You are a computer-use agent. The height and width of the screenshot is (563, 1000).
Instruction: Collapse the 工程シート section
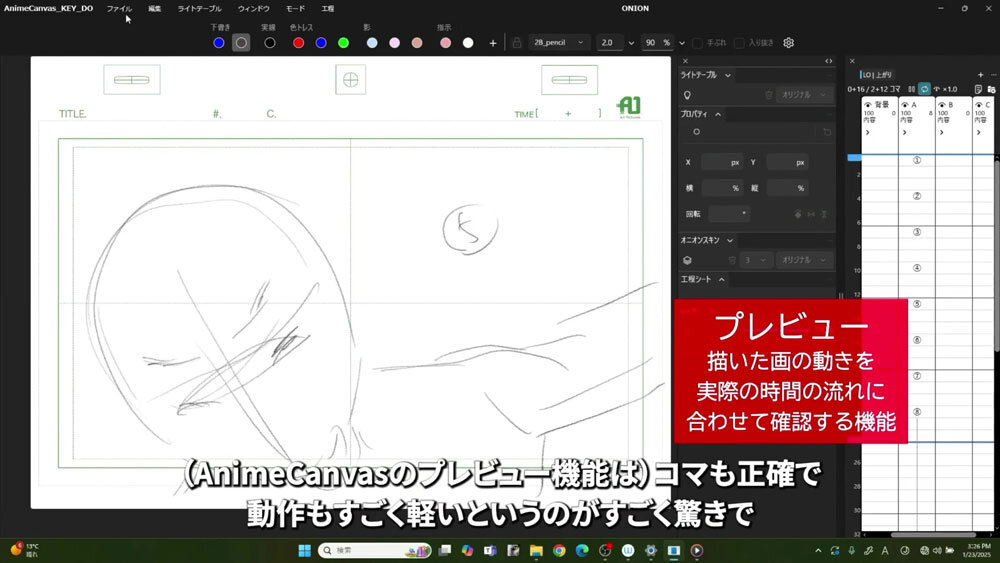(x=721, y=279)
